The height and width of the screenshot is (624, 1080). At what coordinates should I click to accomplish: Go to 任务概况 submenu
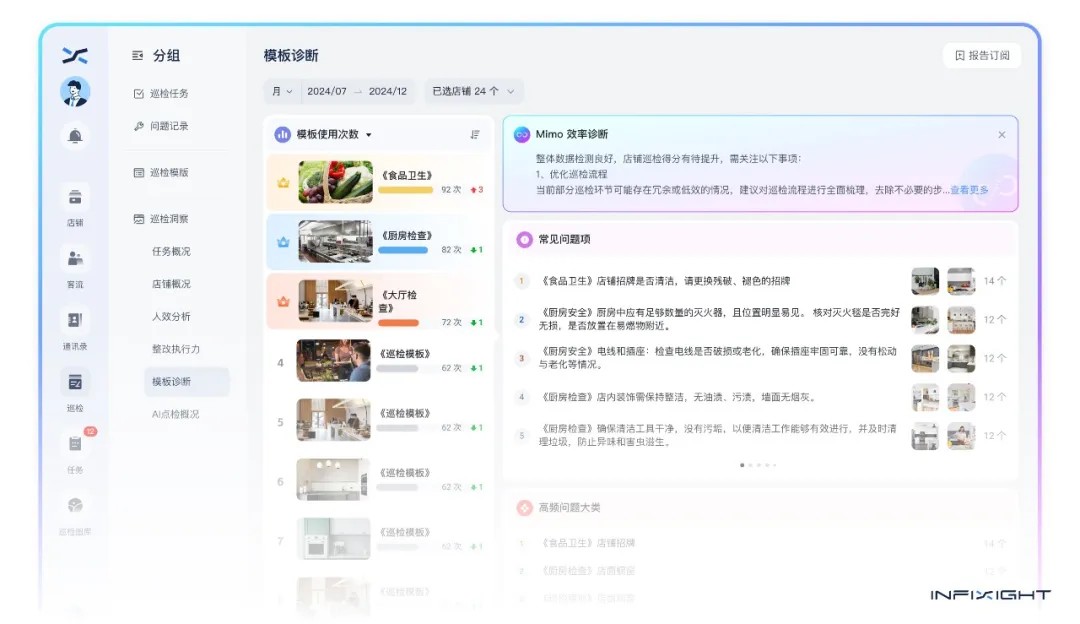pos(172,251)
